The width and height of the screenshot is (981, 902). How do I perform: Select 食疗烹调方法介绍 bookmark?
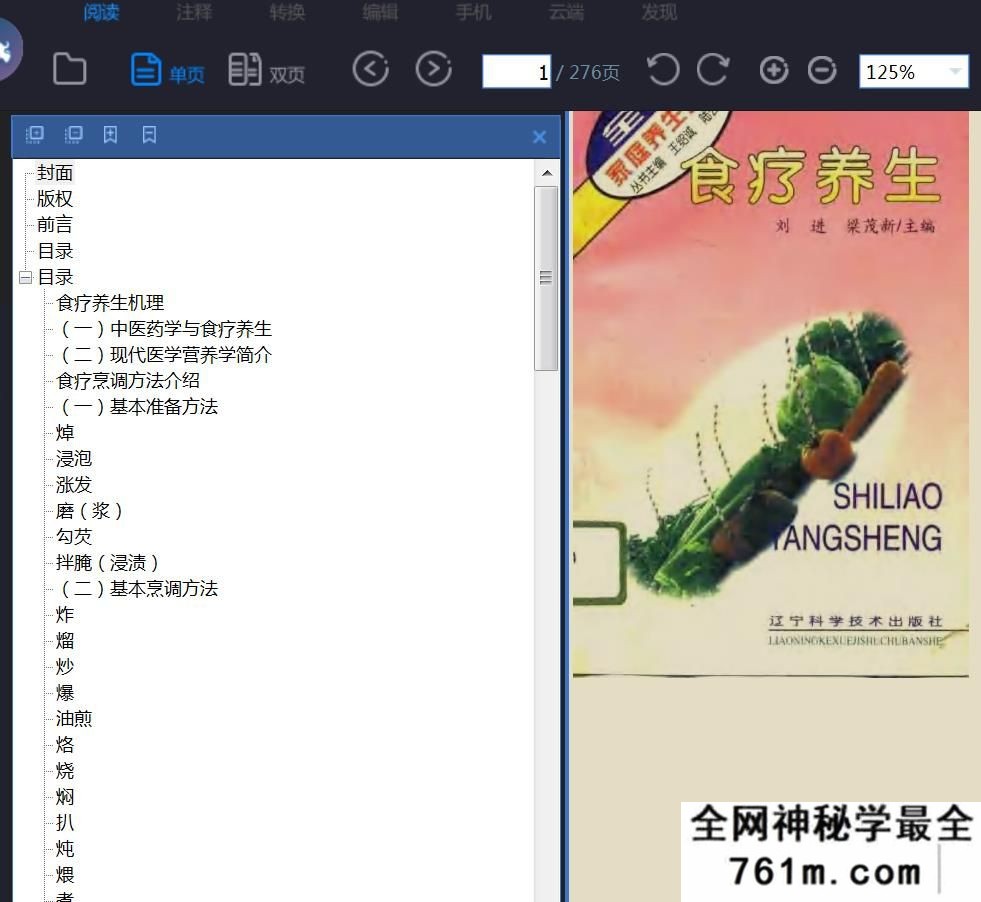(128, 381)
